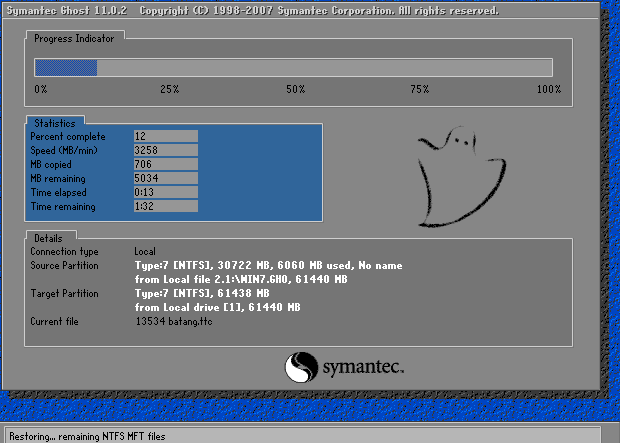Viewport: 620px width, 443px height.
Task: Click the 25% progress scale label
Action: point(170,89)
